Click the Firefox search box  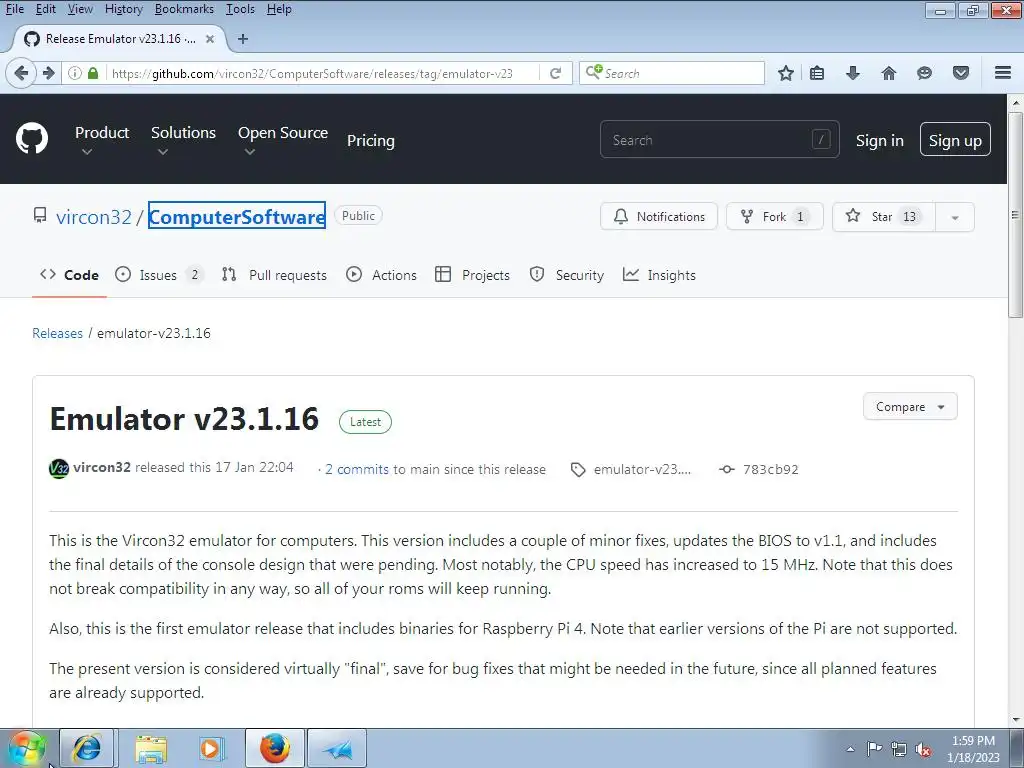pyautogui.click(x=672, y=73)
